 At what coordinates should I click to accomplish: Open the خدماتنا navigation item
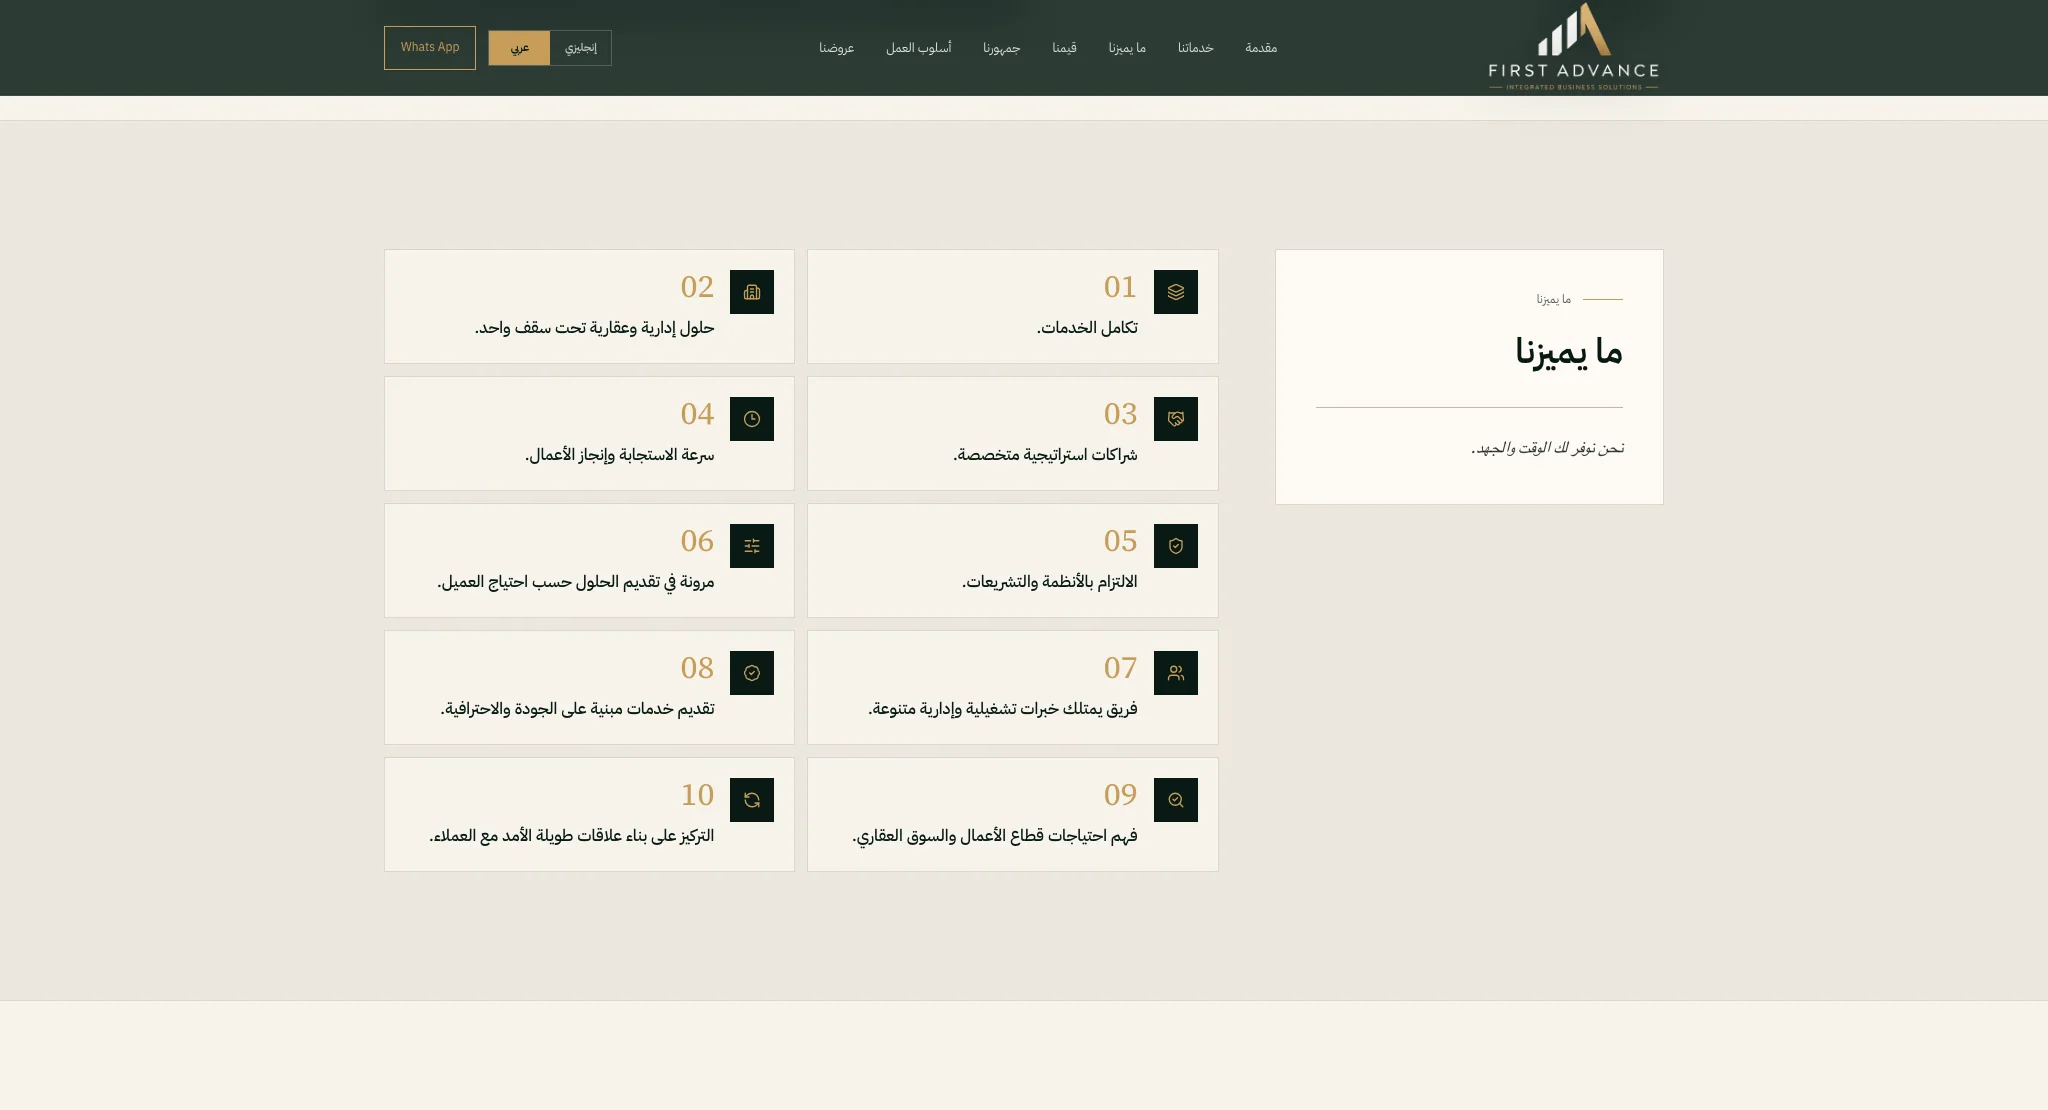(1195, 48)
